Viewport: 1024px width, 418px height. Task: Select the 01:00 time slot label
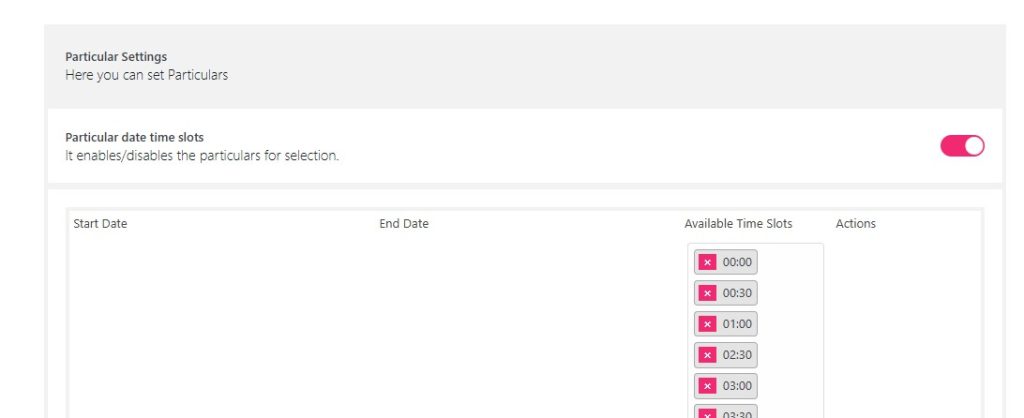tap(737, 324)
